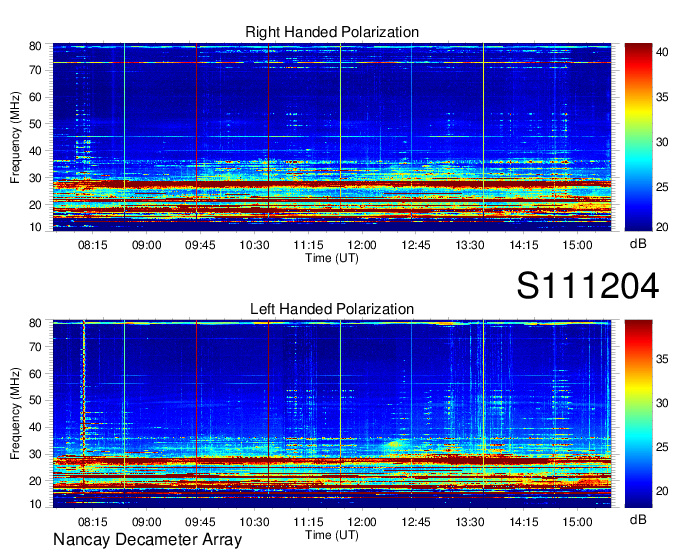
Task: Click the Right Handed Polarization spectrogram image
Action: (332, 137)
